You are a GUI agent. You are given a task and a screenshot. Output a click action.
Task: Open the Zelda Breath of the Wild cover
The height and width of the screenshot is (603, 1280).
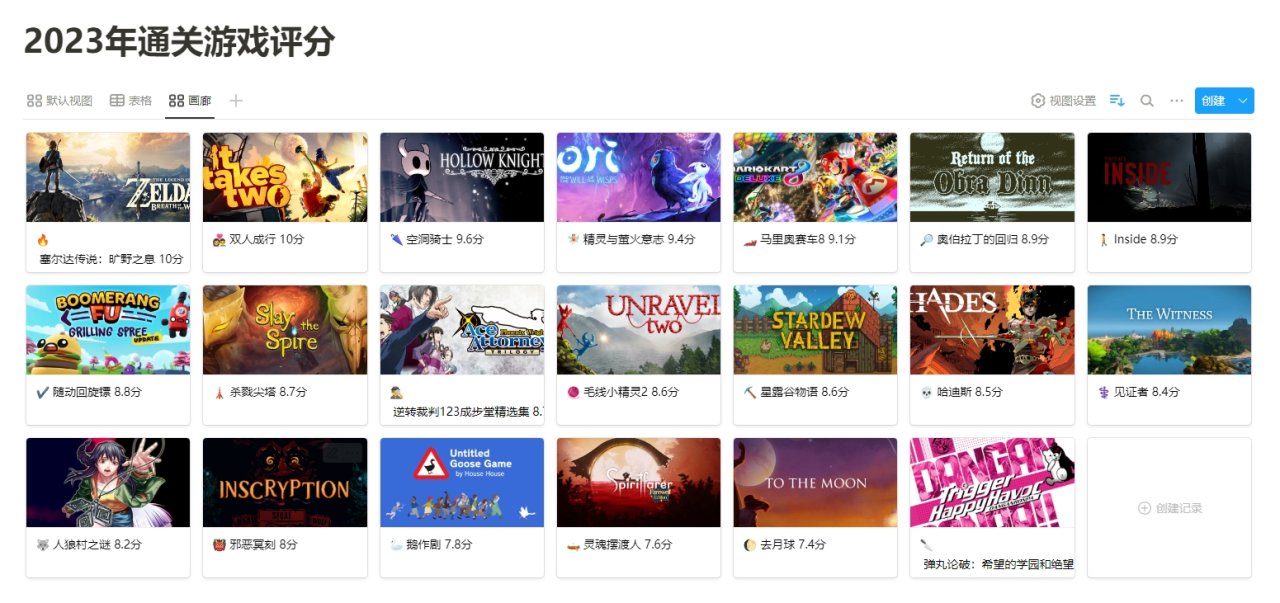[x=108, y=177]
